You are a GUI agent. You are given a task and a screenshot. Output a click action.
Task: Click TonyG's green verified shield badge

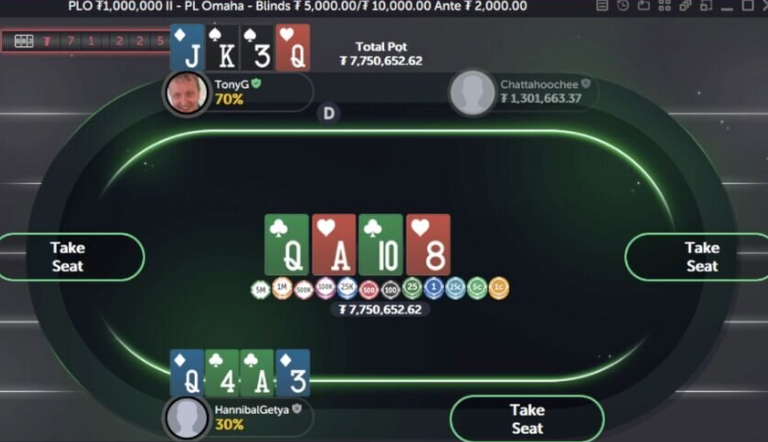pos(256,84)
